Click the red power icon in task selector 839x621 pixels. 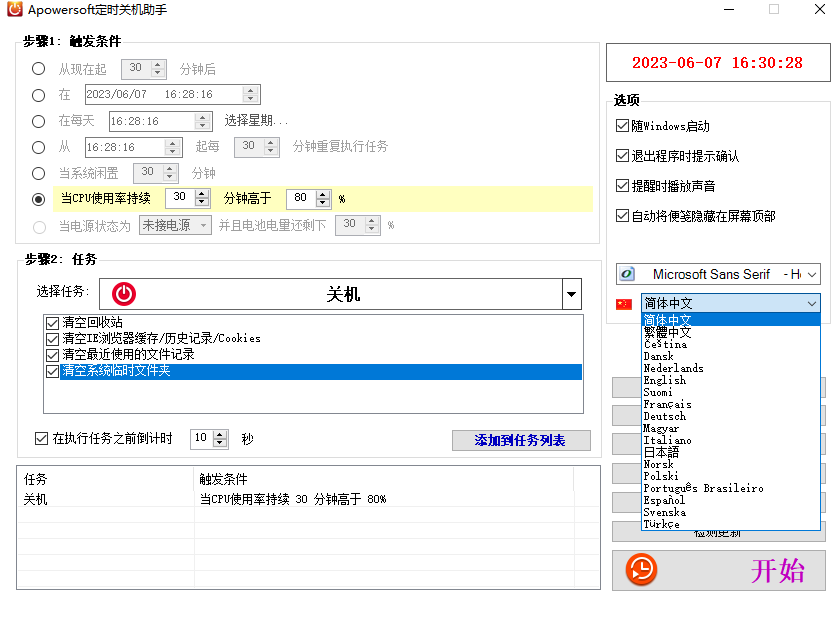coord(124,294)
